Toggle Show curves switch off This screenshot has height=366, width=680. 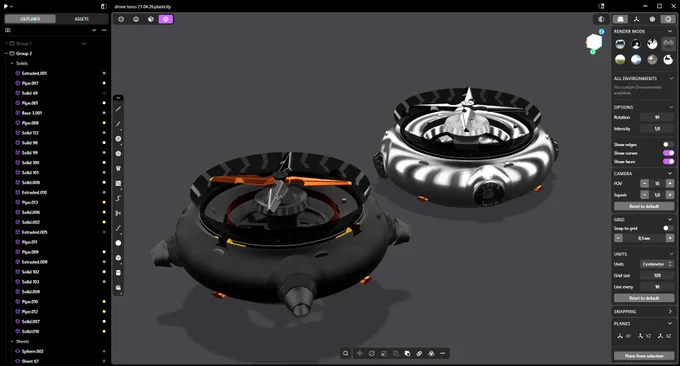click(668, 153)
